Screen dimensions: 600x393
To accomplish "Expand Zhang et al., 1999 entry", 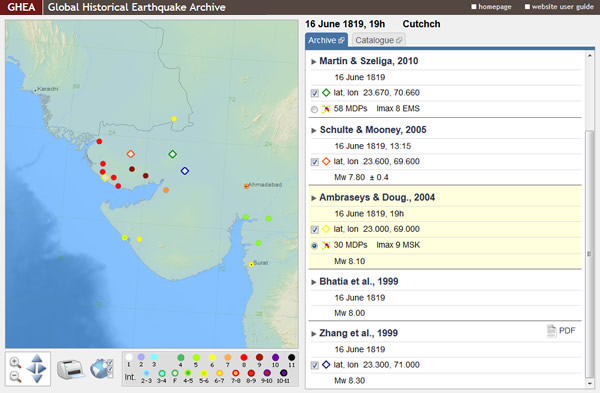I will (314, 334).
